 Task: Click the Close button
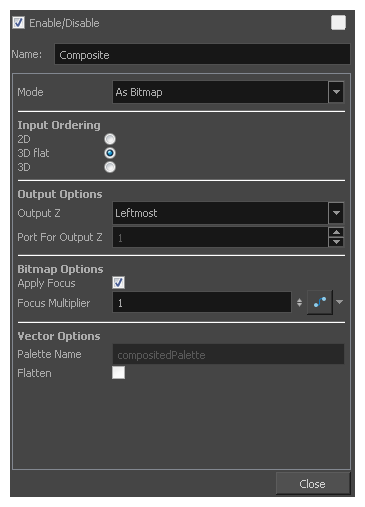tap(313, 484)
